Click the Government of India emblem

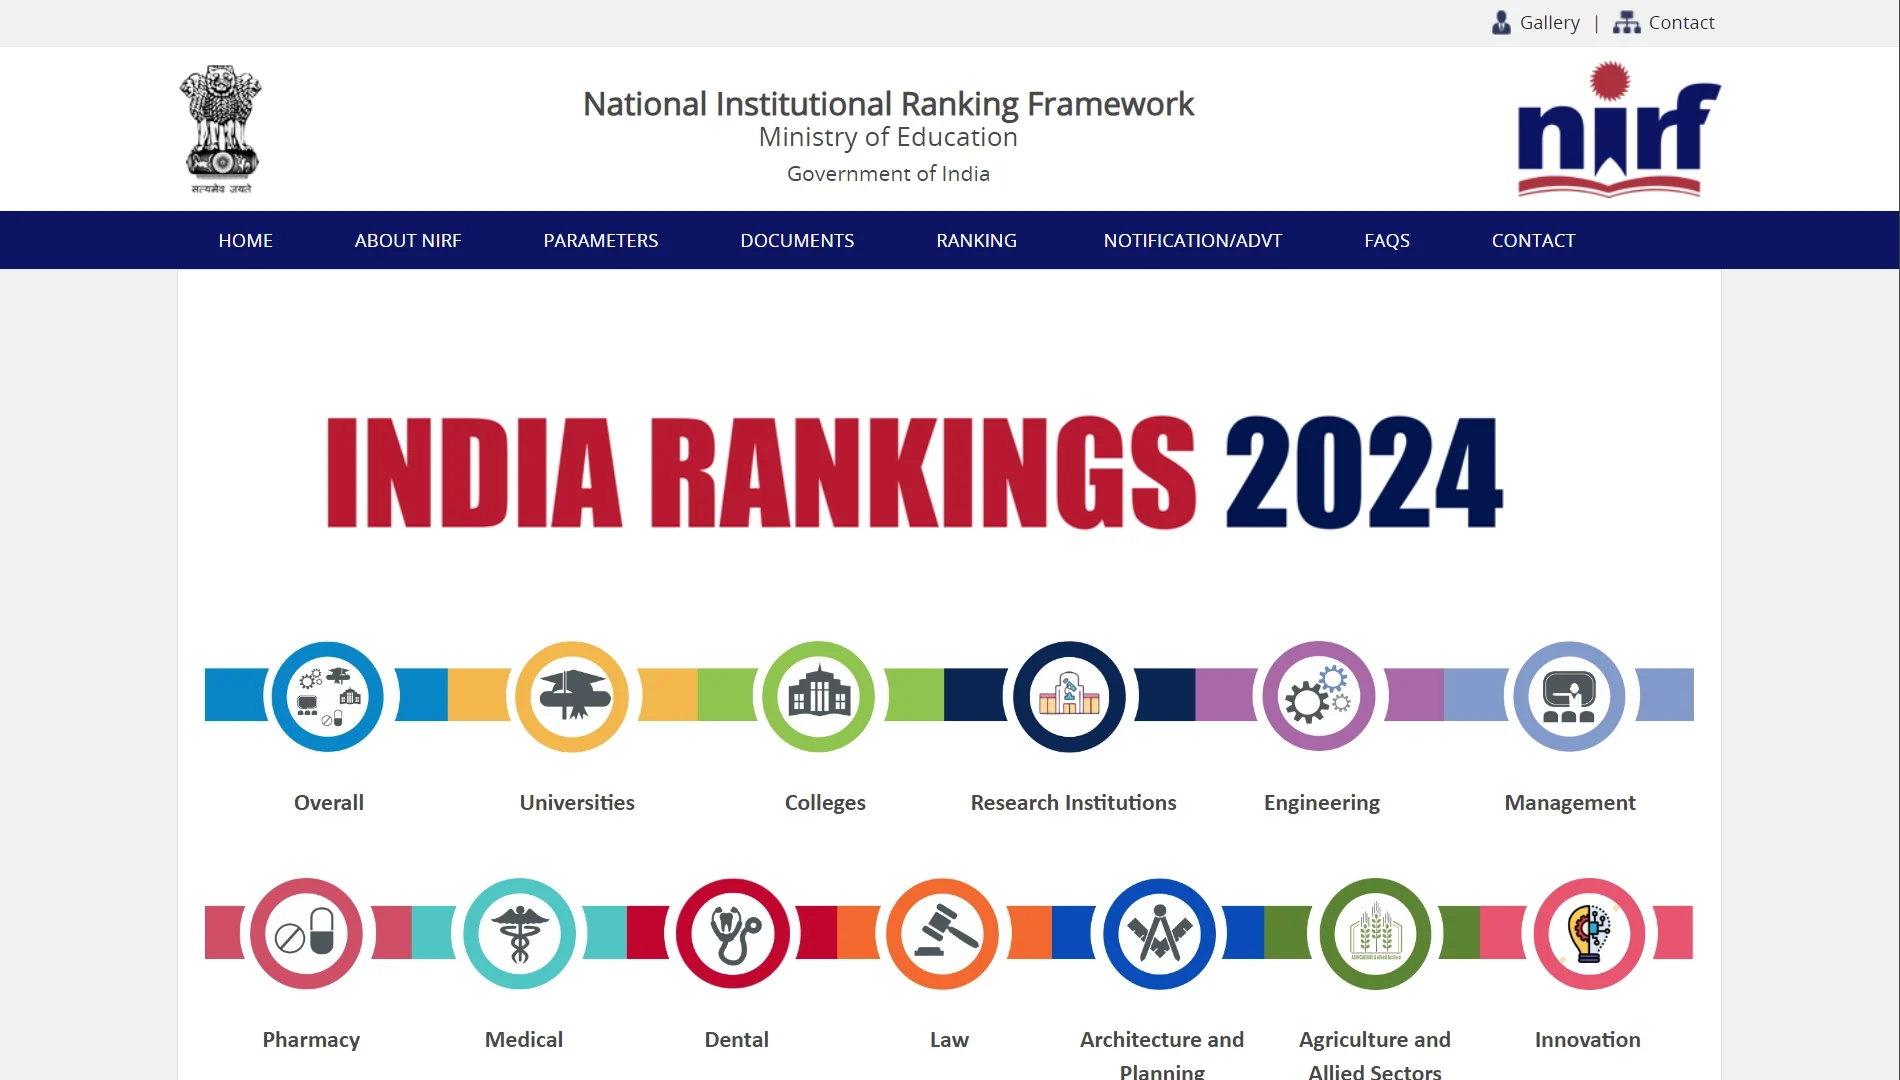pos(221,130)
